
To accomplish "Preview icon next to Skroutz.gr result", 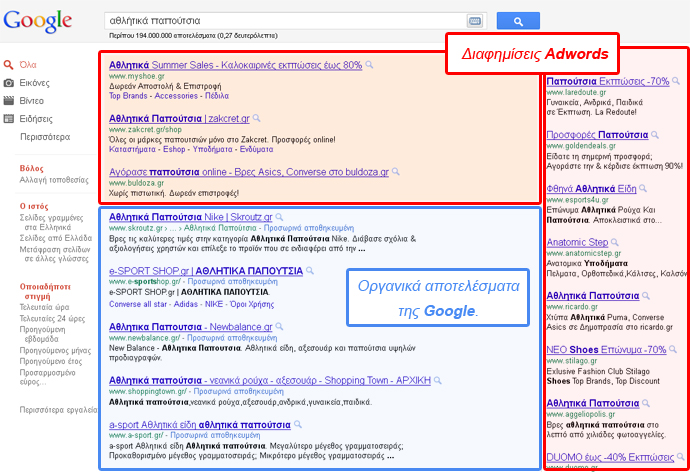I will click(279, 217).
